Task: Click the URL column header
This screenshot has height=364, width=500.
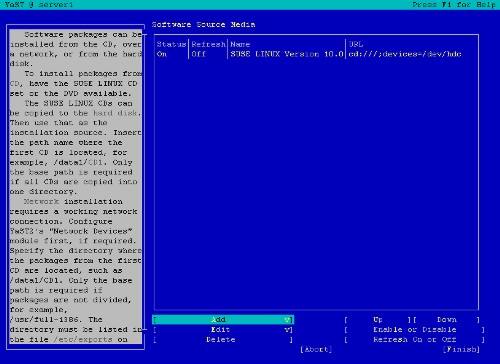Action: 356,44
